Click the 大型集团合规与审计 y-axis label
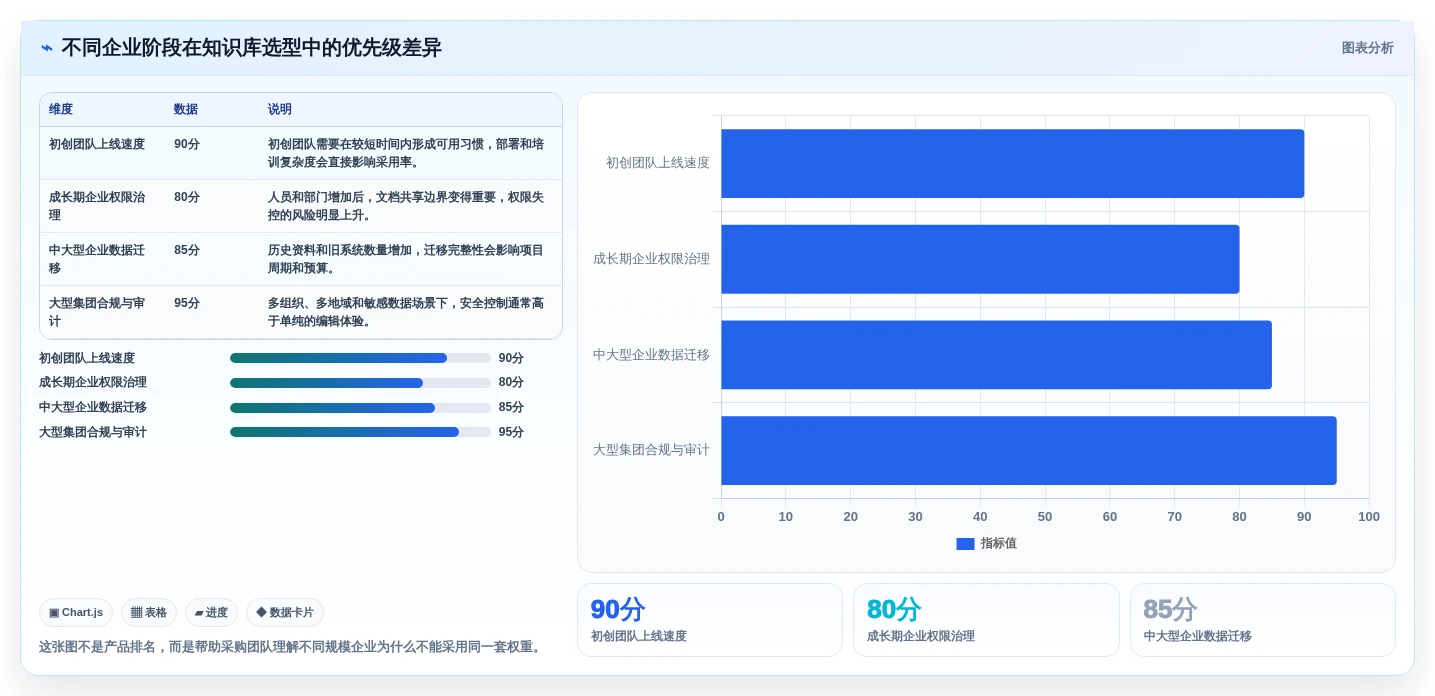Image resolution: width=1435 pixels, height=696 pixels. click(651, 450)
